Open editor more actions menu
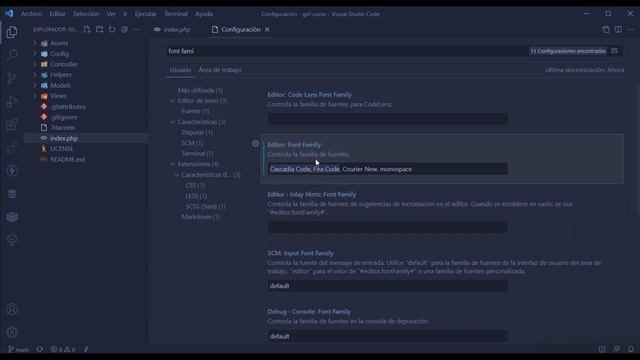 click(631, 29)
